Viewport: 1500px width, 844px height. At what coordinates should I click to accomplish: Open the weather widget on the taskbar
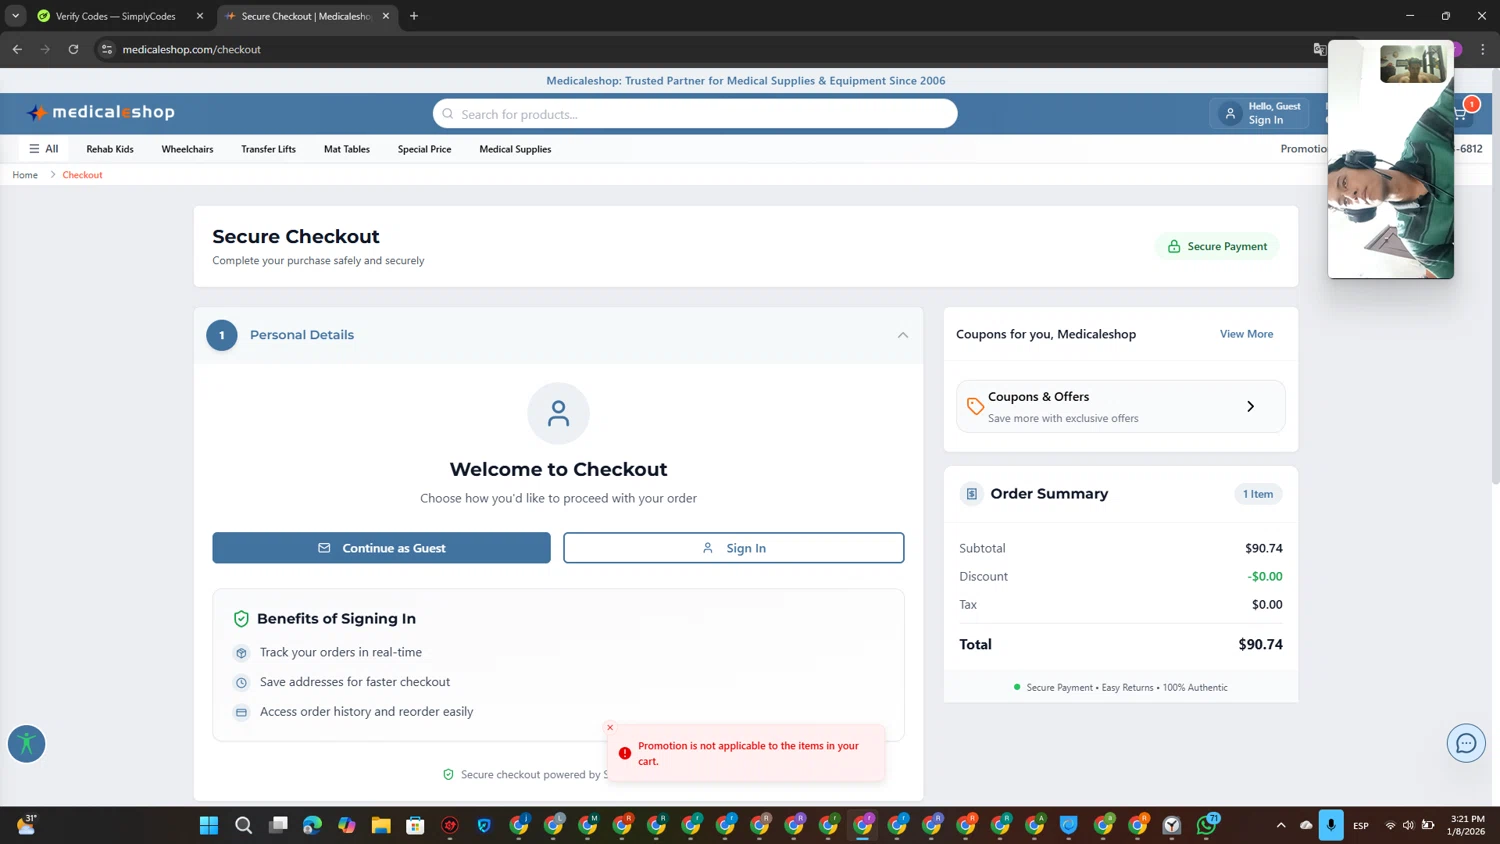(x=27, y=825)
